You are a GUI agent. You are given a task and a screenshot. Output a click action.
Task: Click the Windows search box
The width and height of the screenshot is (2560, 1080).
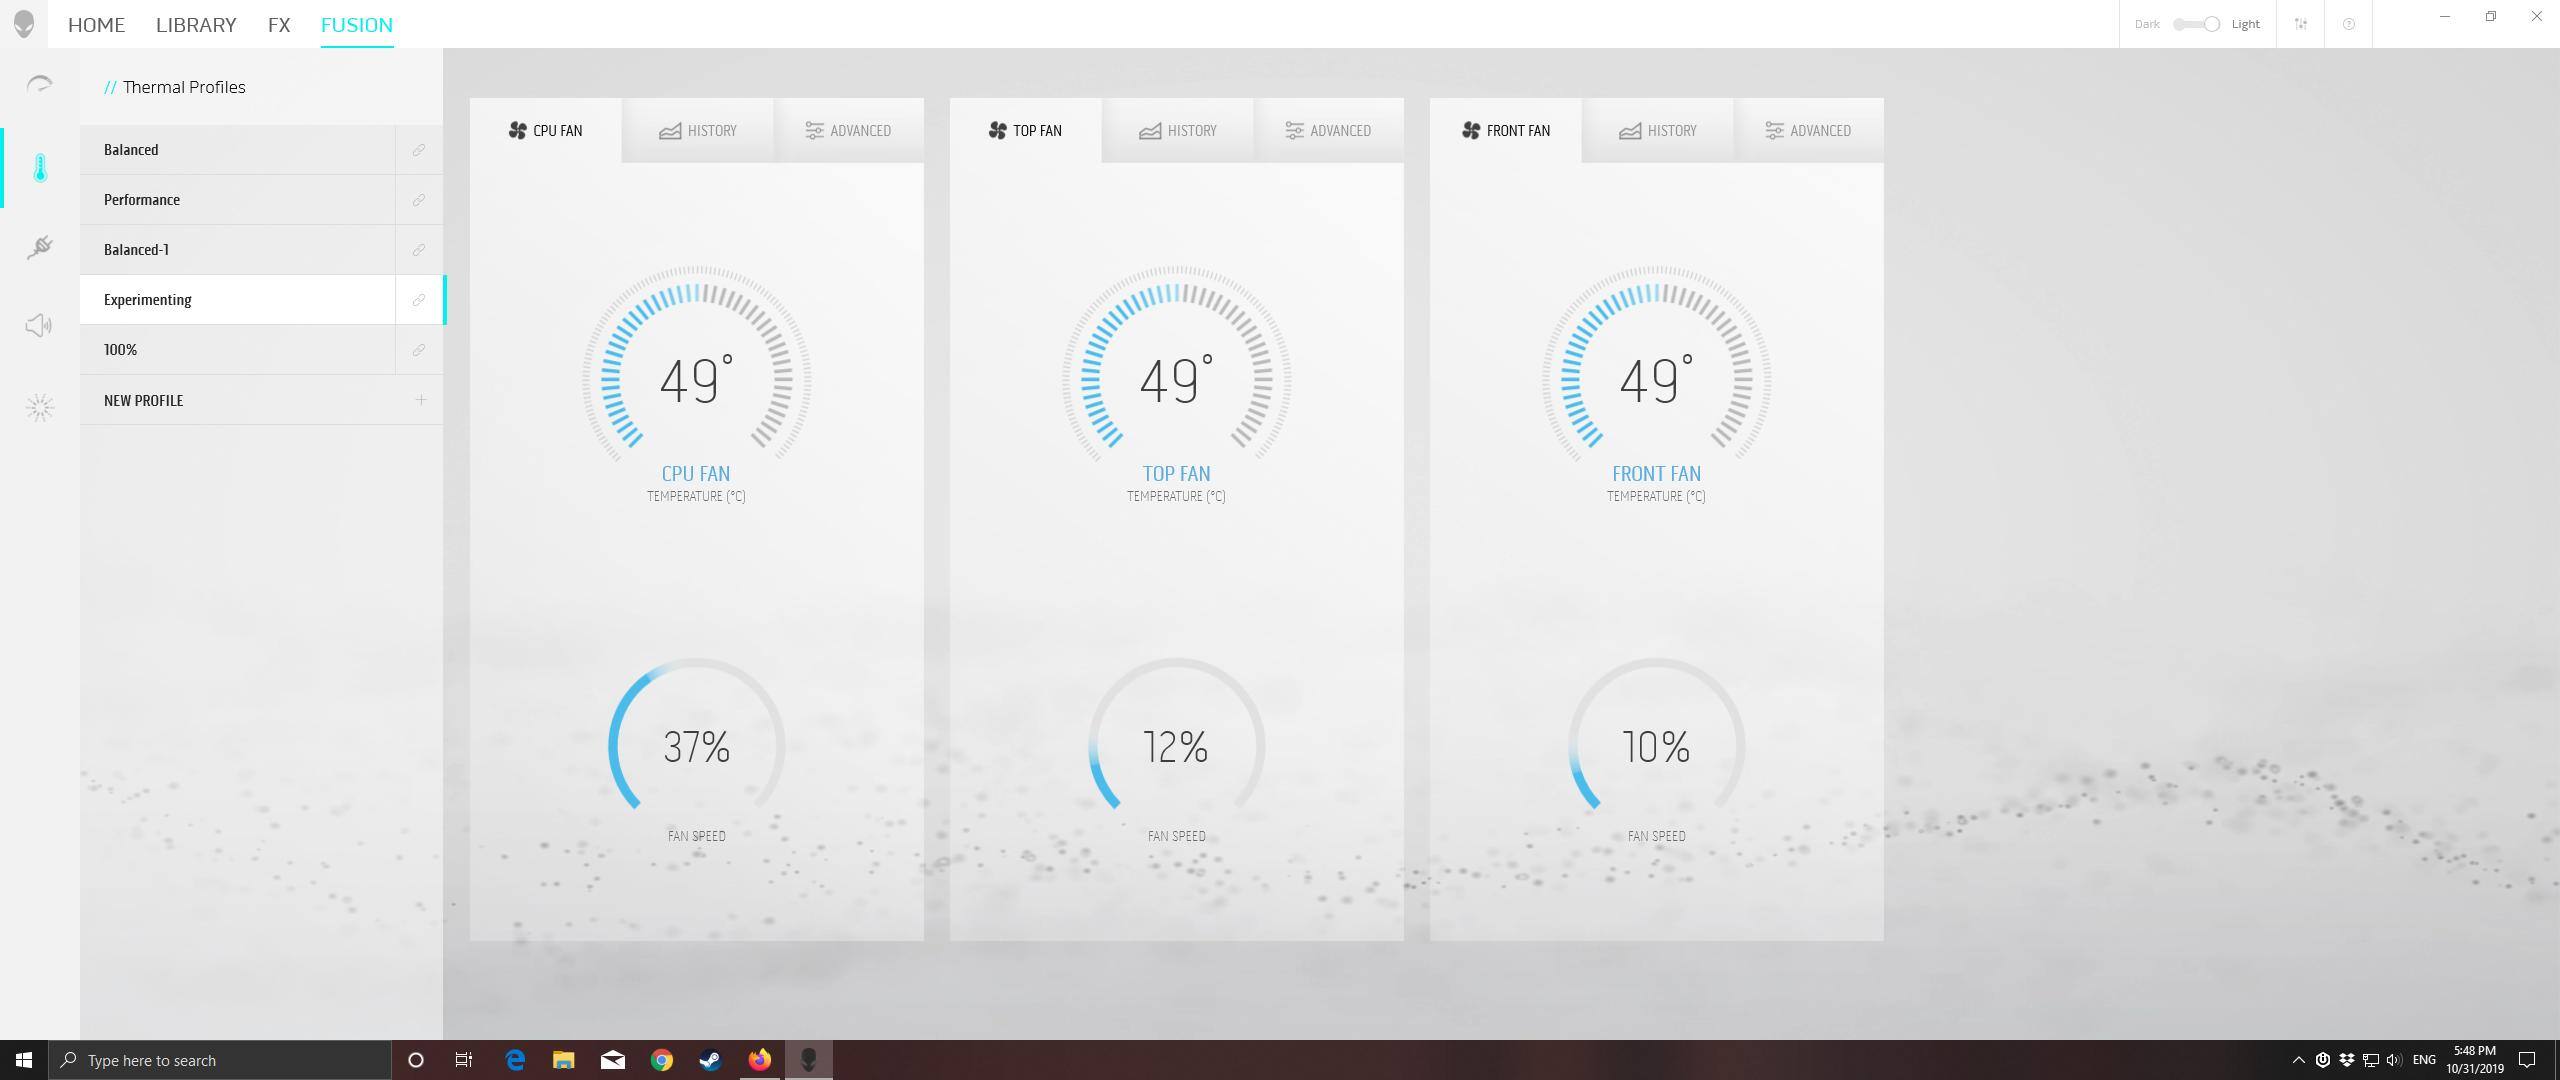[220, 1060]
